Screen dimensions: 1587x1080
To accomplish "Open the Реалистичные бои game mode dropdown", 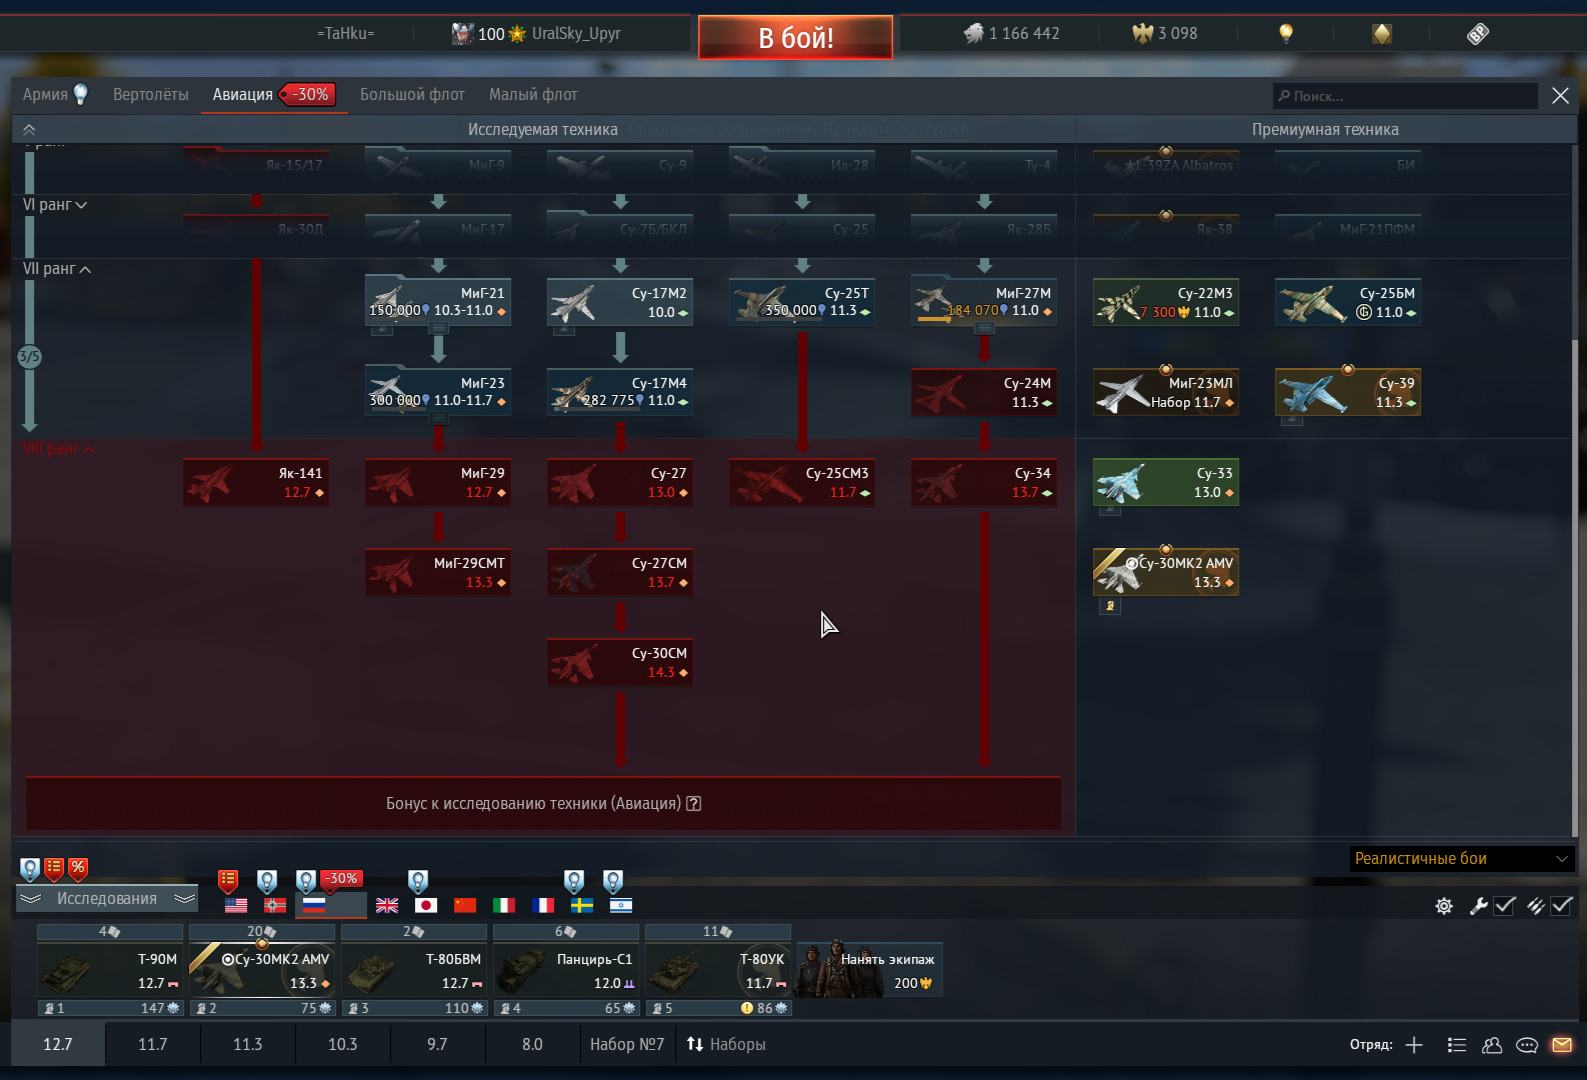I will pos(1461,859).
